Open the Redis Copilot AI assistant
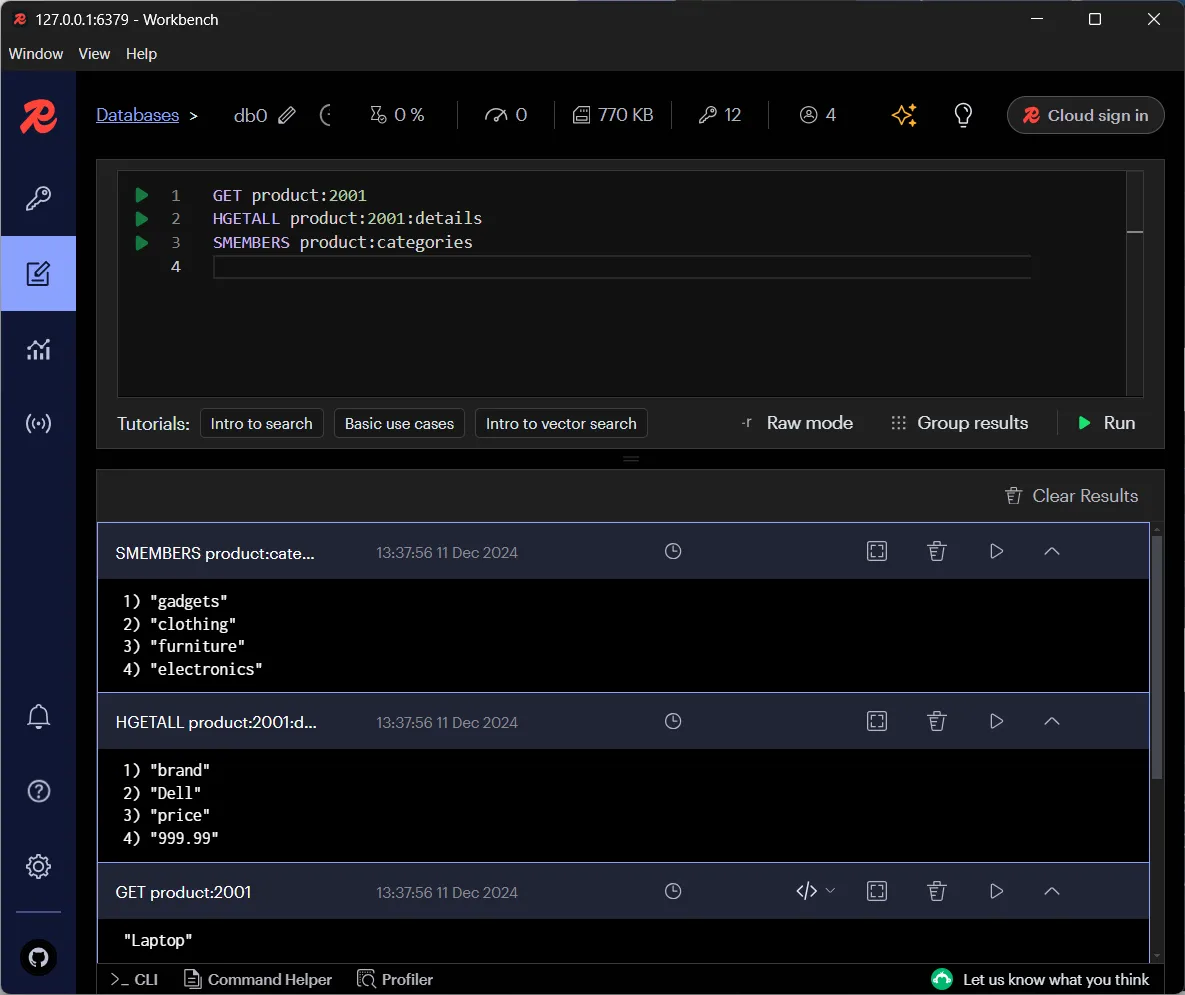 click(904, 115)
